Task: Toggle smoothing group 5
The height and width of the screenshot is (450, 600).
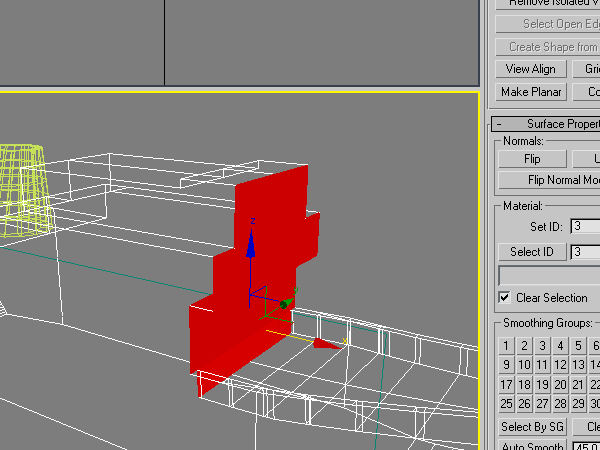Action: tap(578, 346)
